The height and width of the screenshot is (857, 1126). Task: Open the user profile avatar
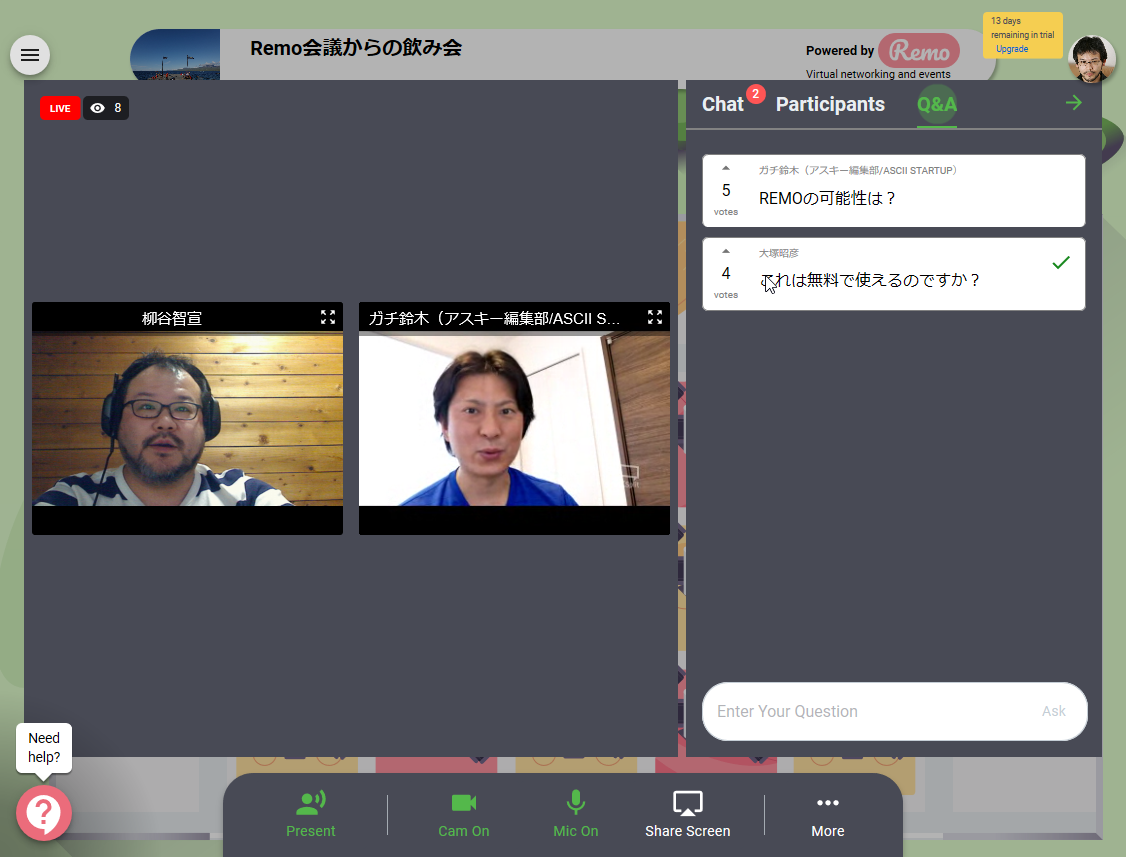click(x=1092, y=58)
